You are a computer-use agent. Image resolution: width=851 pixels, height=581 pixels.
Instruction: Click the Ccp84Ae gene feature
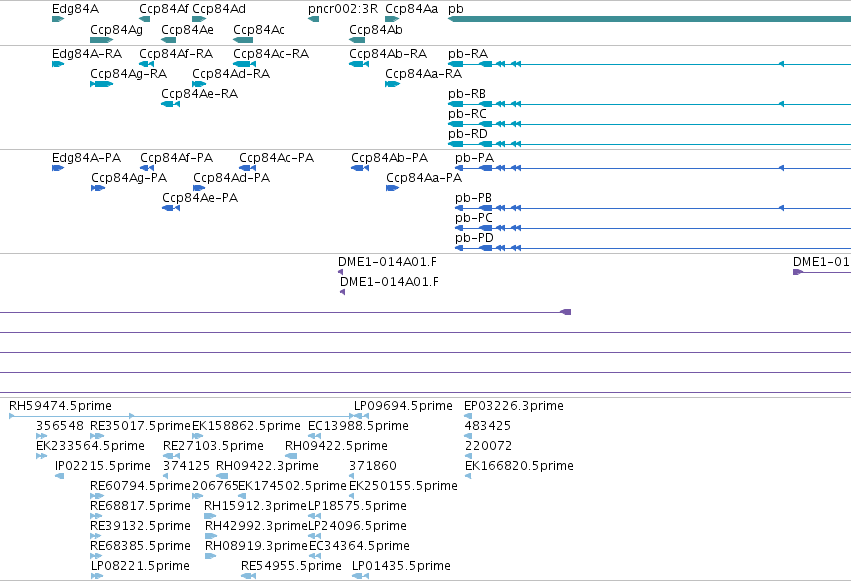pyautogui.click(x=168, y=40)
